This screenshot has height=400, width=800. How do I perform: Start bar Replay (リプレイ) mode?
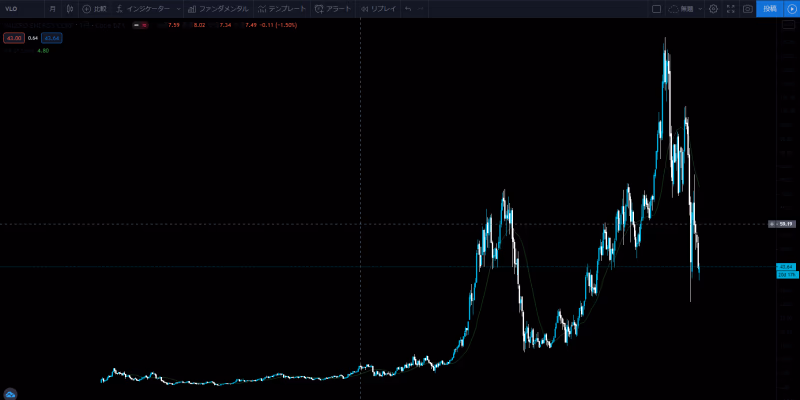pos(378,8)
